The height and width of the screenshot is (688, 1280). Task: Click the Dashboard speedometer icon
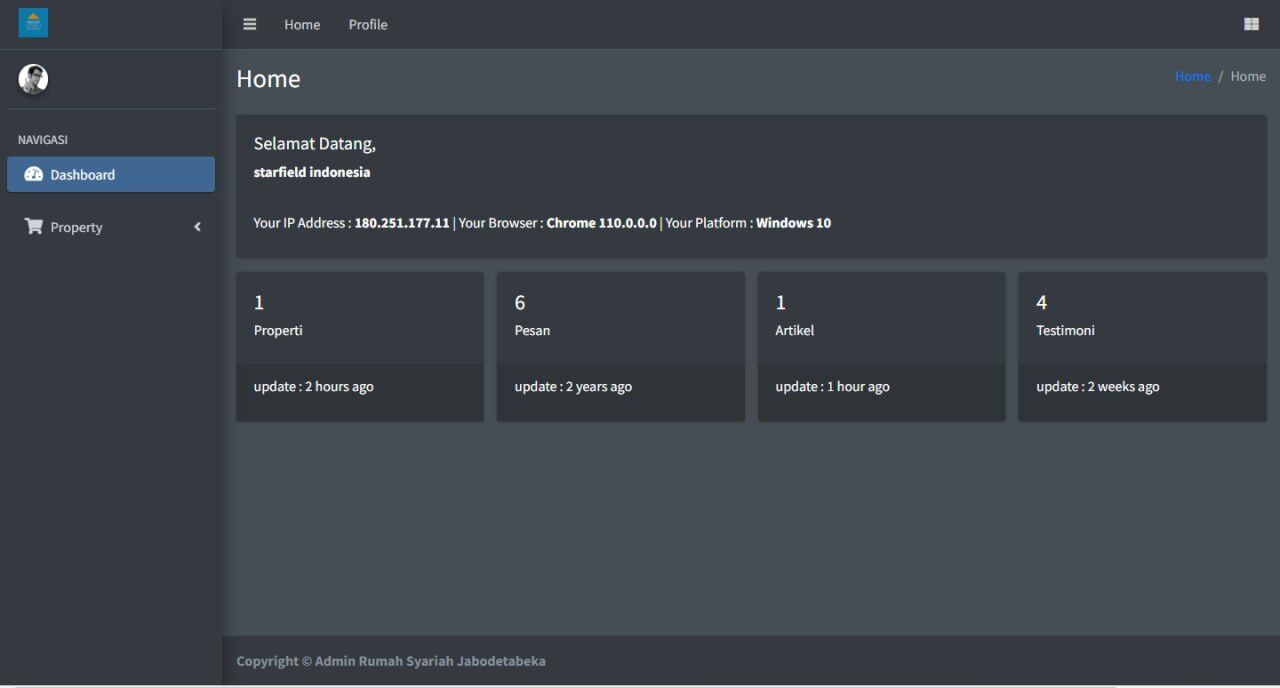pos(33,174)
